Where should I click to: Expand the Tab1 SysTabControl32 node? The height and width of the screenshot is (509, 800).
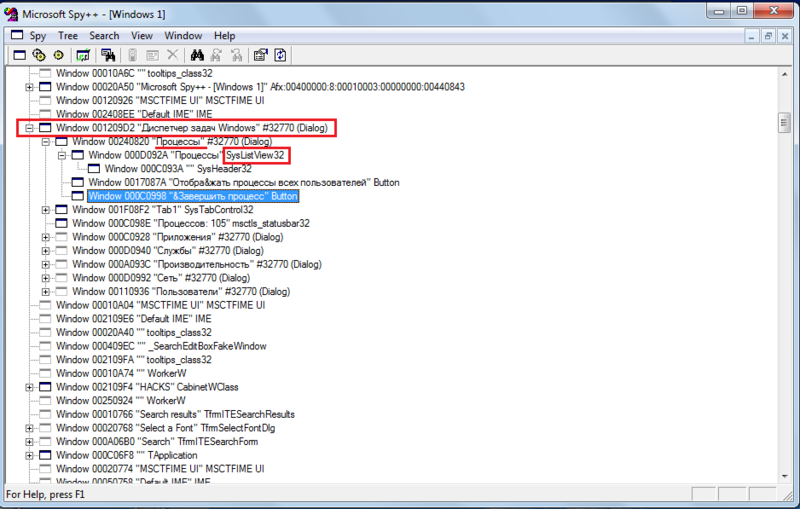click(x=46, y=210)
